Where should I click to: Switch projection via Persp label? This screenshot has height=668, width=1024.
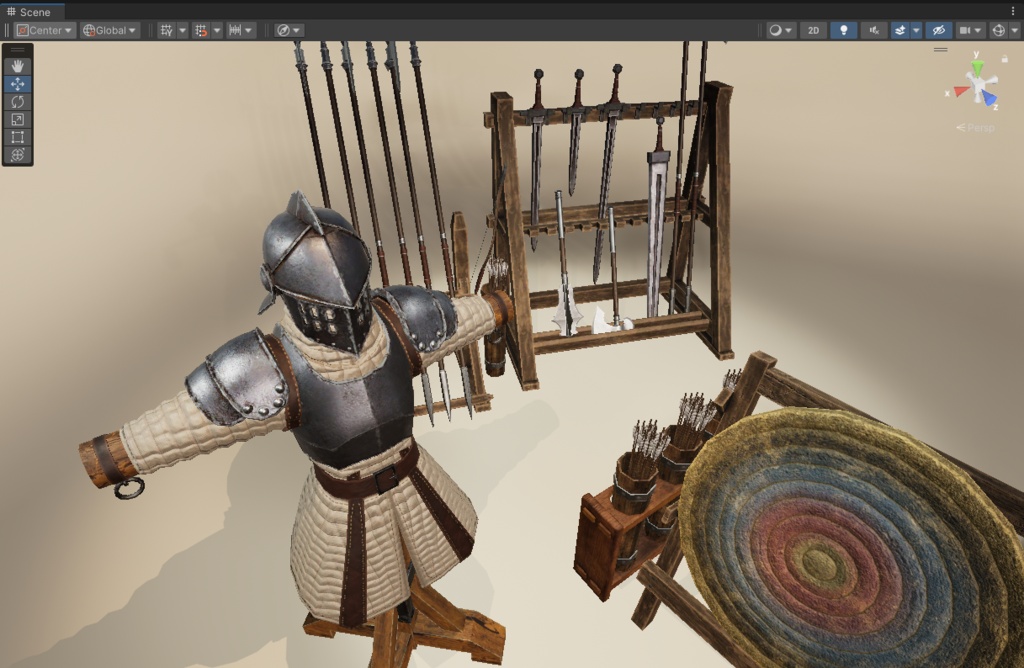click(976, 127)
